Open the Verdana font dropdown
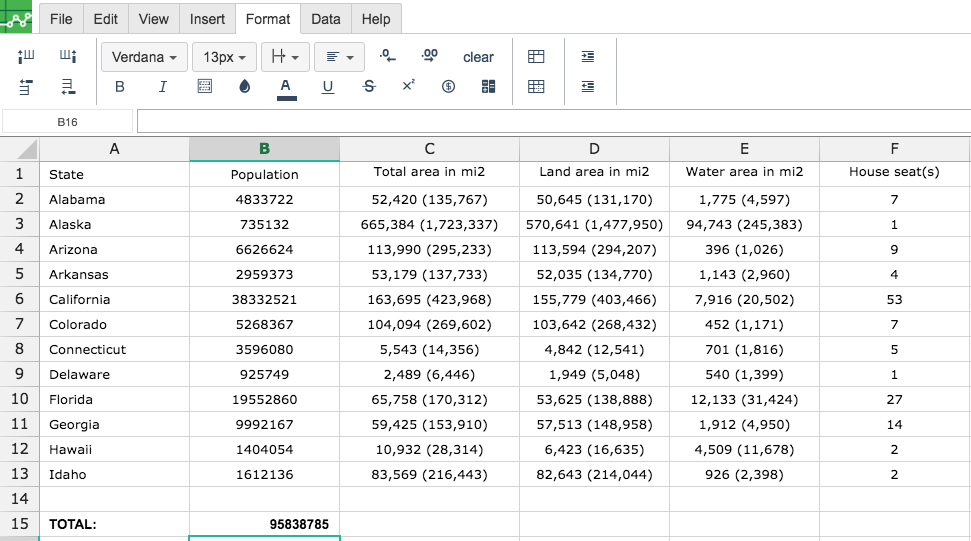The image size is (971, 541). [144, 57]
